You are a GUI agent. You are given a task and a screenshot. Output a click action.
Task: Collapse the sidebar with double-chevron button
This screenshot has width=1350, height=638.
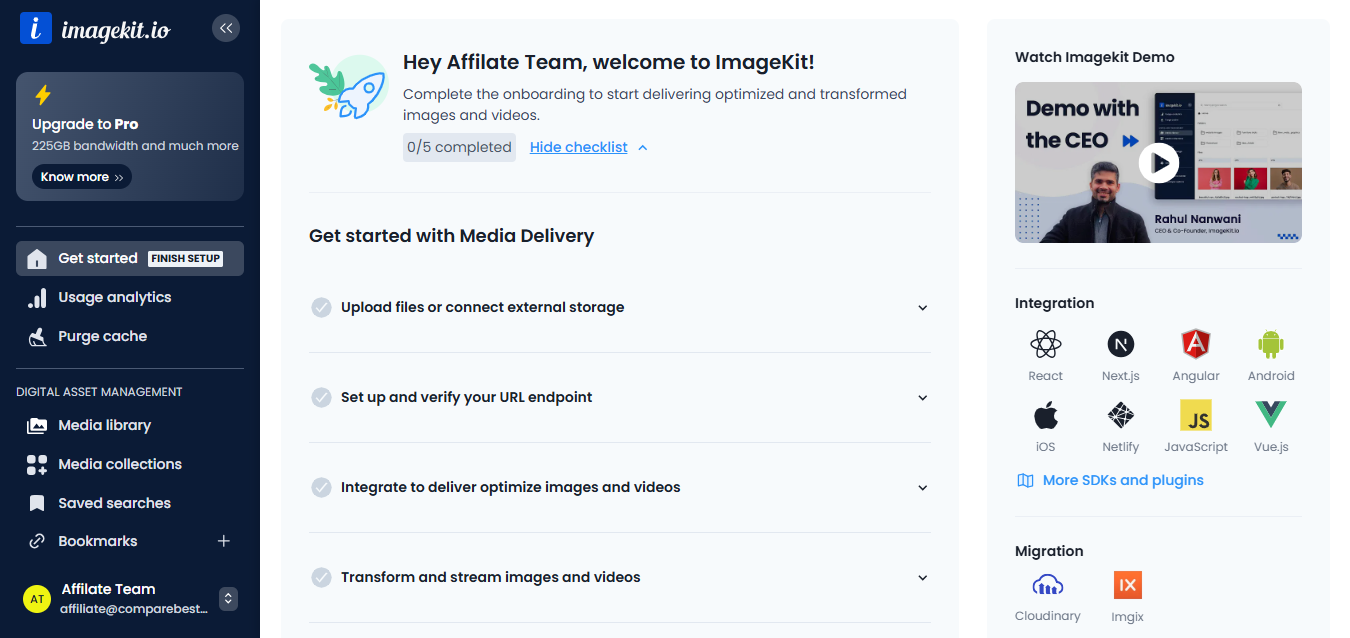(226, 28)
